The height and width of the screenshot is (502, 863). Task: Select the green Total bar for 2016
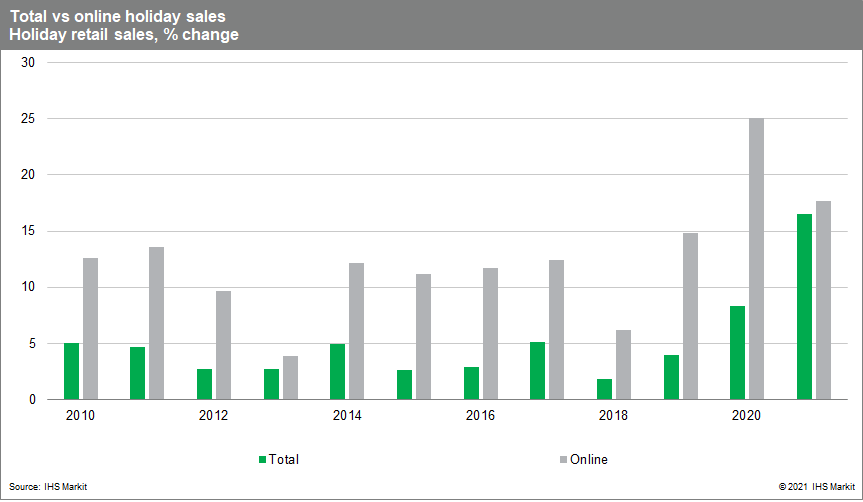coord(471,383)
